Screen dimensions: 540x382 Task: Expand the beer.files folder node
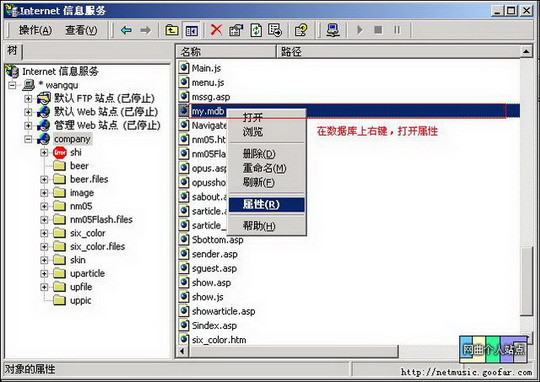[x=44, y=179]
